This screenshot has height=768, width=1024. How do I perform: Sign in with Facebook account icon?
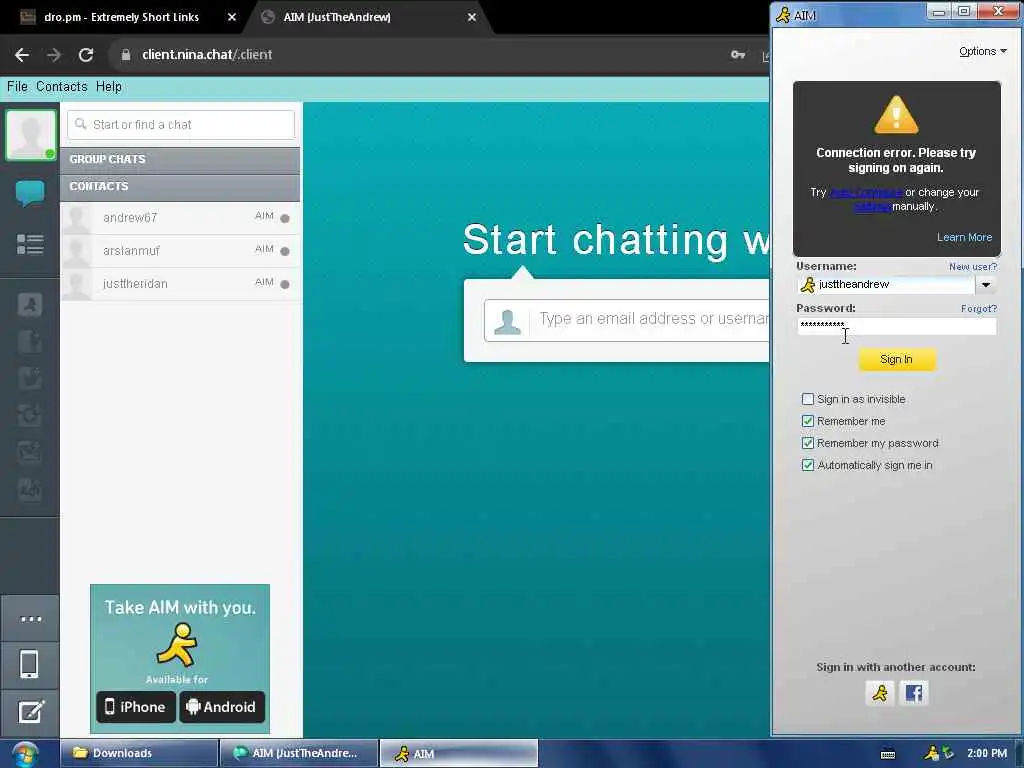914,693
